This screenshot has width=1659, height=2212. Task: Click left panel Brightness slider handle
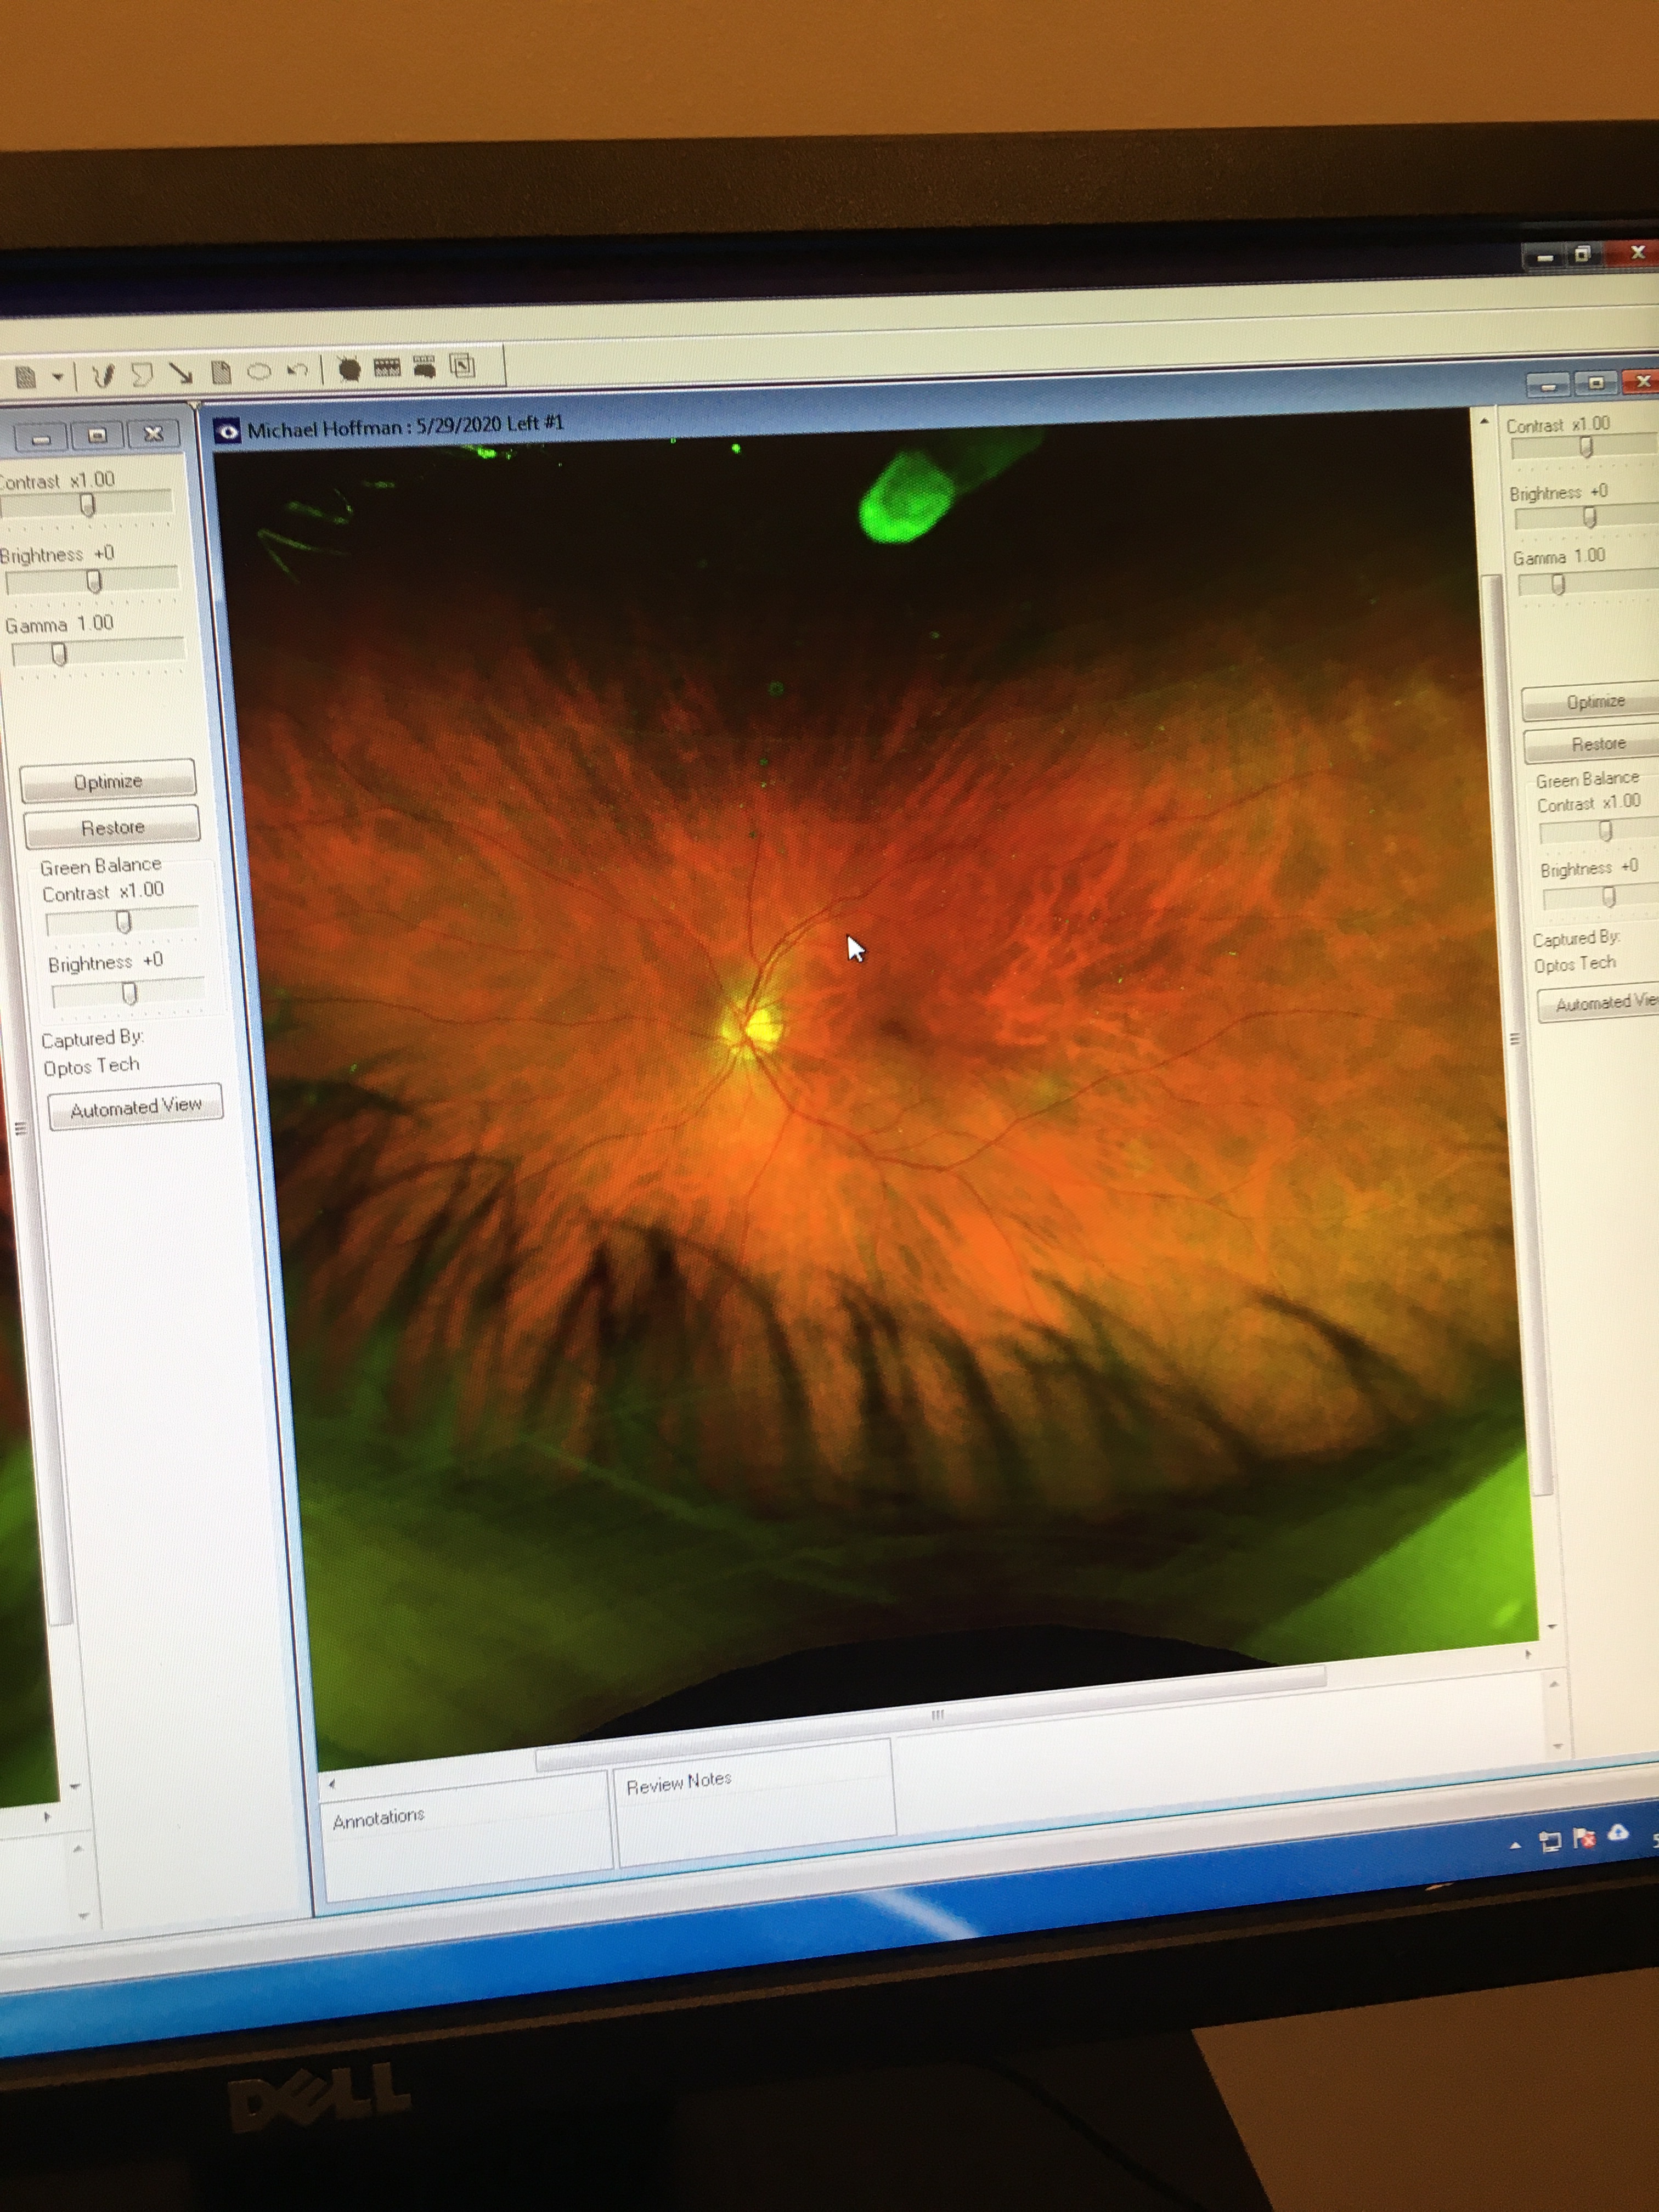click(x=94, y=581)
